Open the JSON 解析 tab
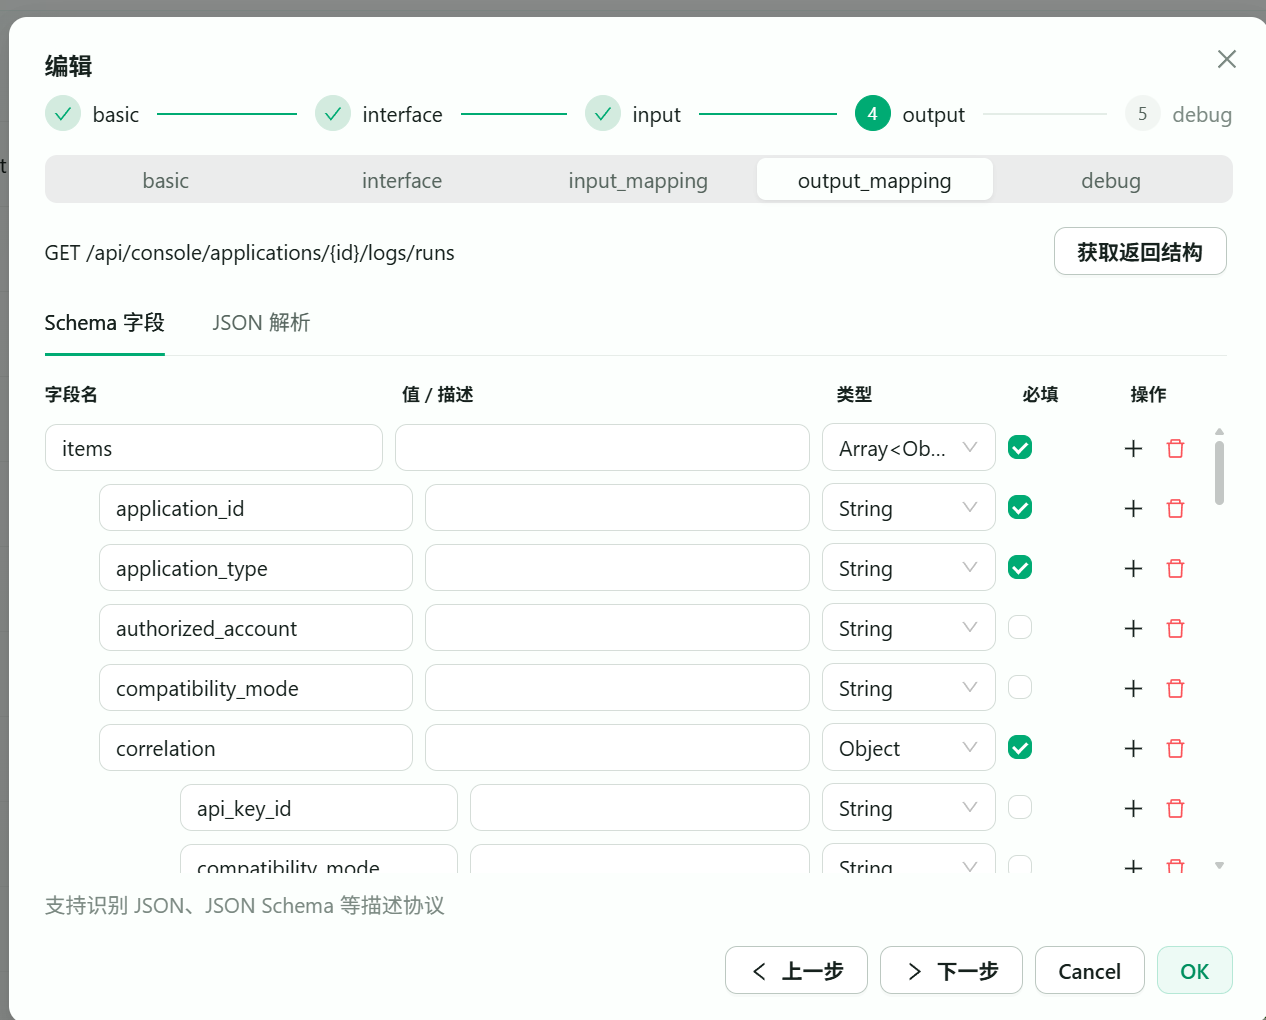 261,323
